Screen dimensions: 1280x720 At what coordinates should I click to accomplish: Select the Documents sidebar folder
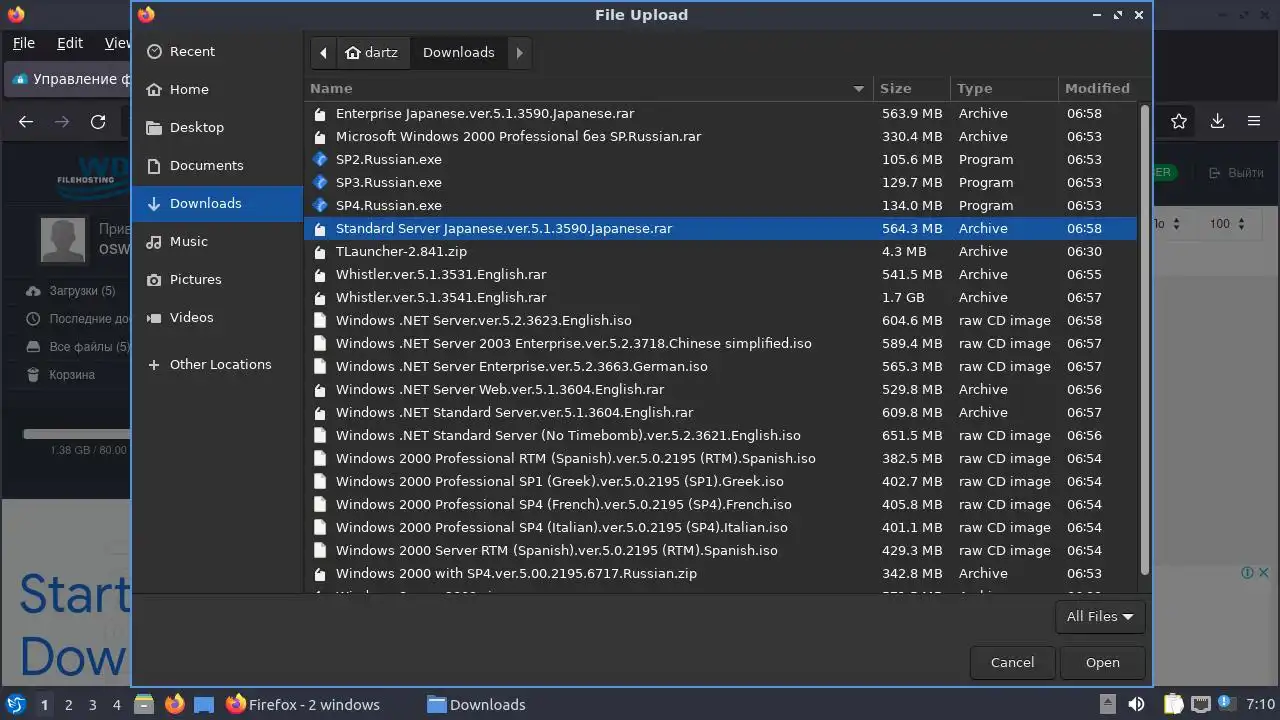pyautogui.click(x=217, y=165)
